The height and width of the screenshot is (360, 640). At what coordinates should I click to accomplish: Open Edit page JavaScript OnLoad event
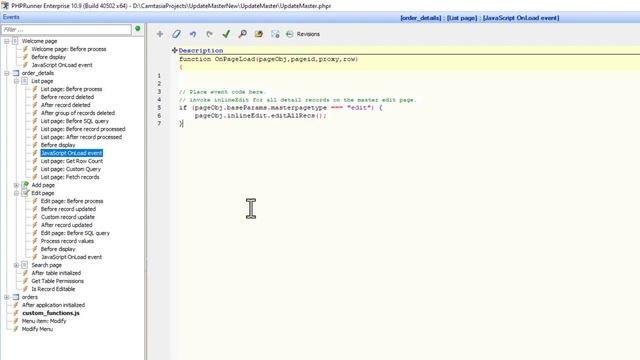[71, 257]
